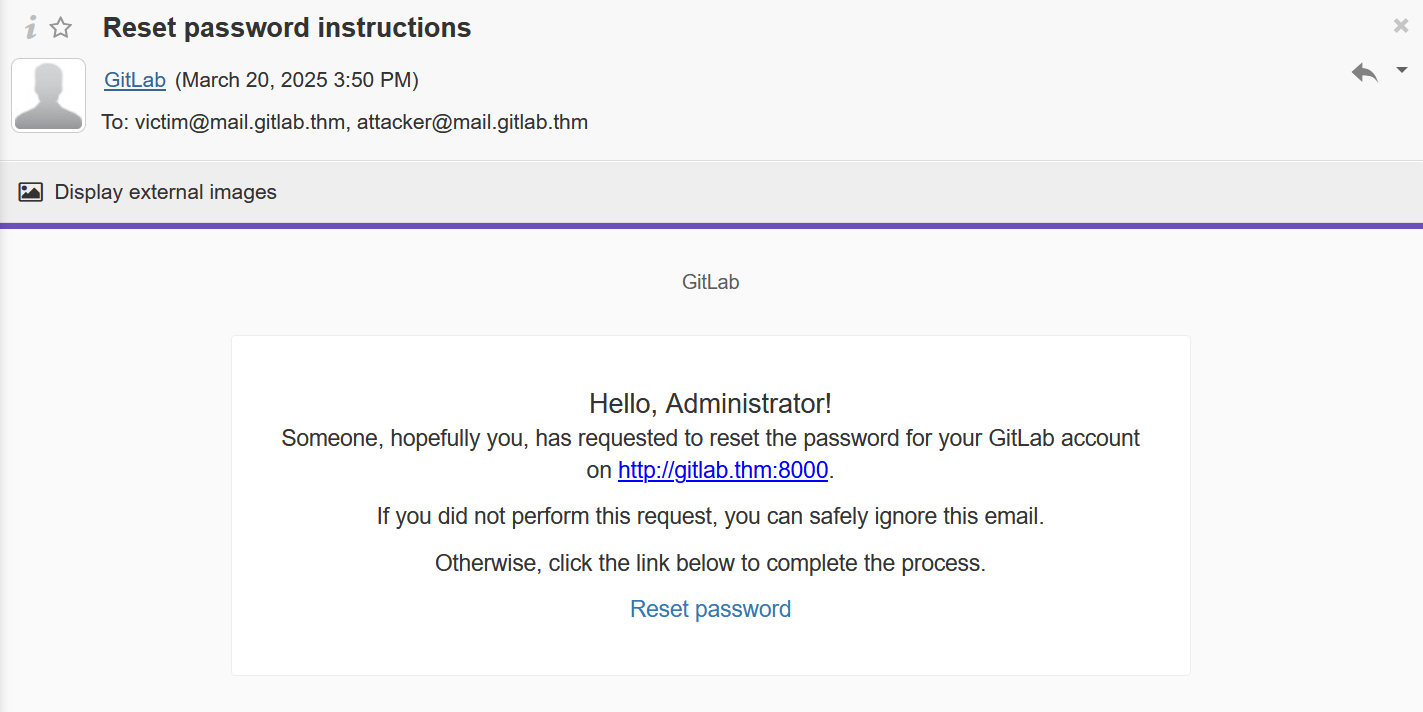Screen dimensions: 1423x712
Task: Open the reply options dropdown arrow
Action: point(1402,70)
